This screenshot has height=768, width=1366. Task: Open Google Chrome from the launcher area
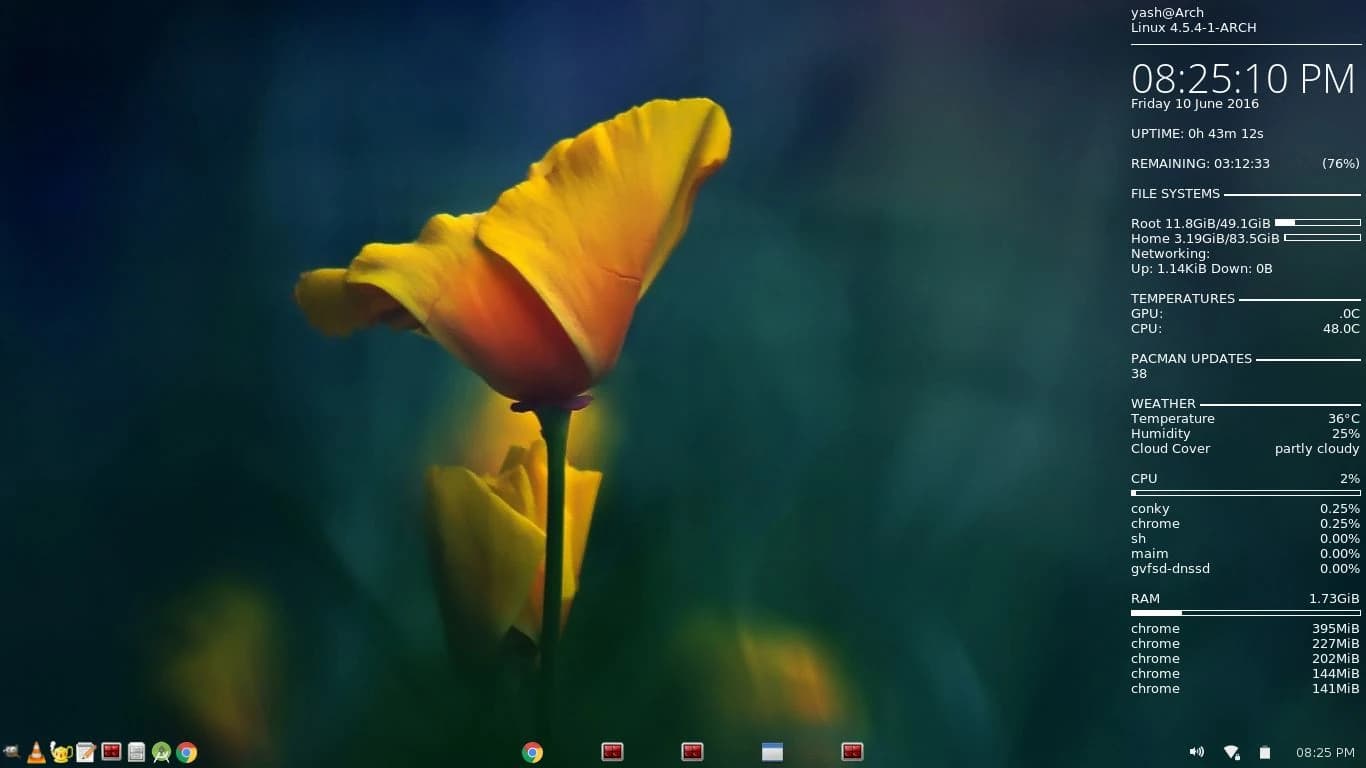click(x=186, y=752)
